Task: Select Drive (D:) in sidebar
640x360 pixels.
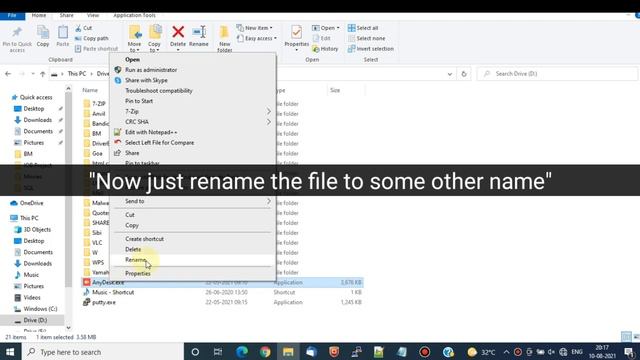Action: [x=31, y=320]
